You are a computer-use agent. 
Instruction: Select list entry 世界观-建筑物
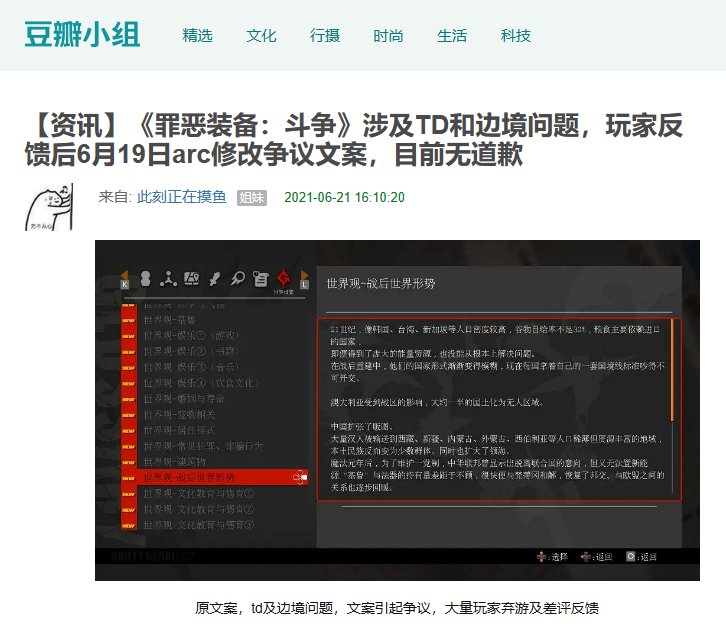(x=175, y=462)
